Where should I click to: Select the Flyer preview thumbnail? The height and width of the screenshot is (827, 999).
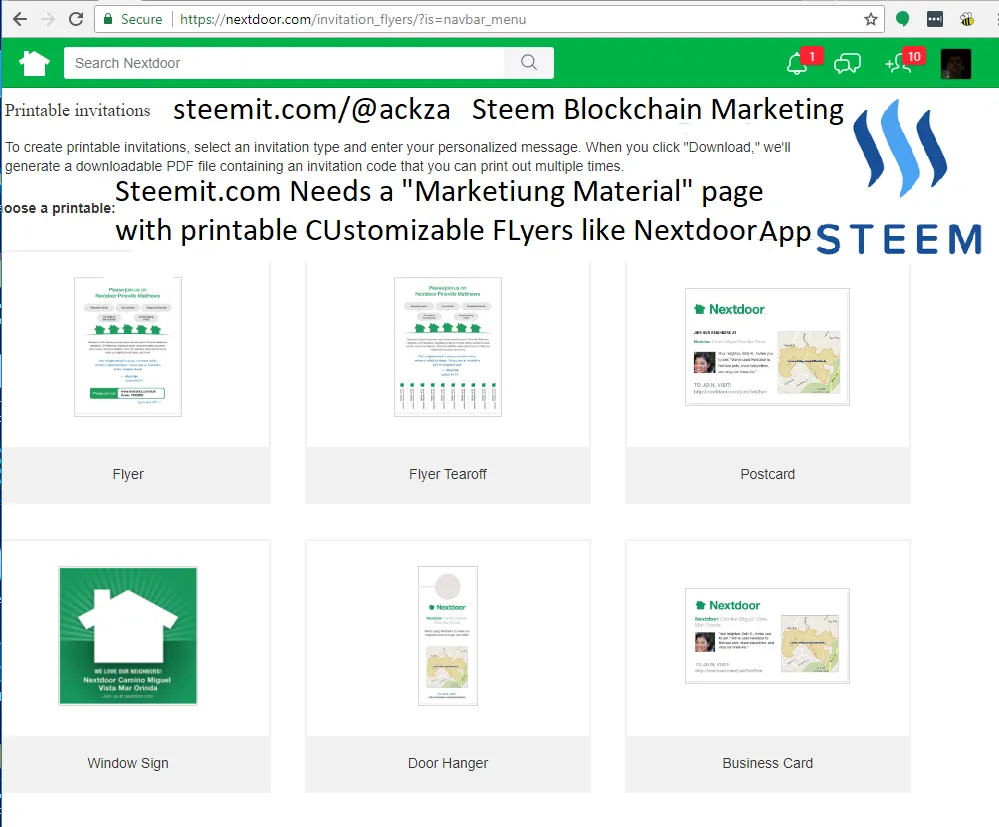(x=128, y=347)
